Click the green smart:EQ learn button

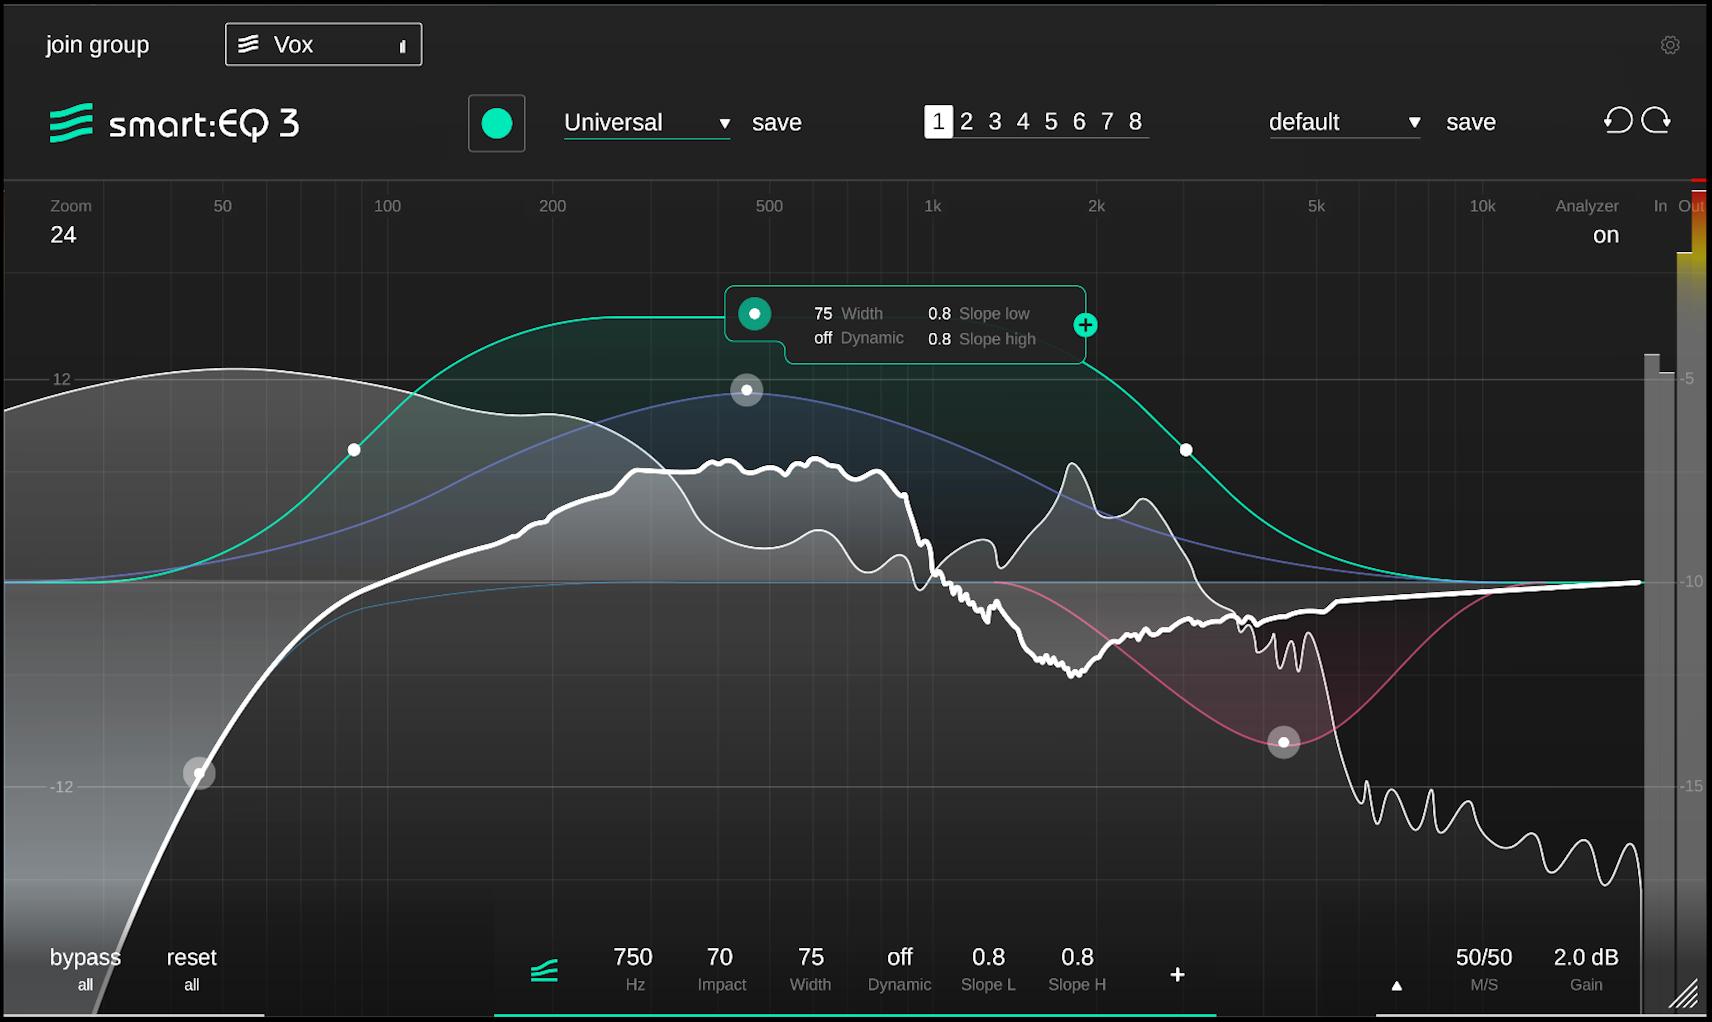(x=497, y=123)
